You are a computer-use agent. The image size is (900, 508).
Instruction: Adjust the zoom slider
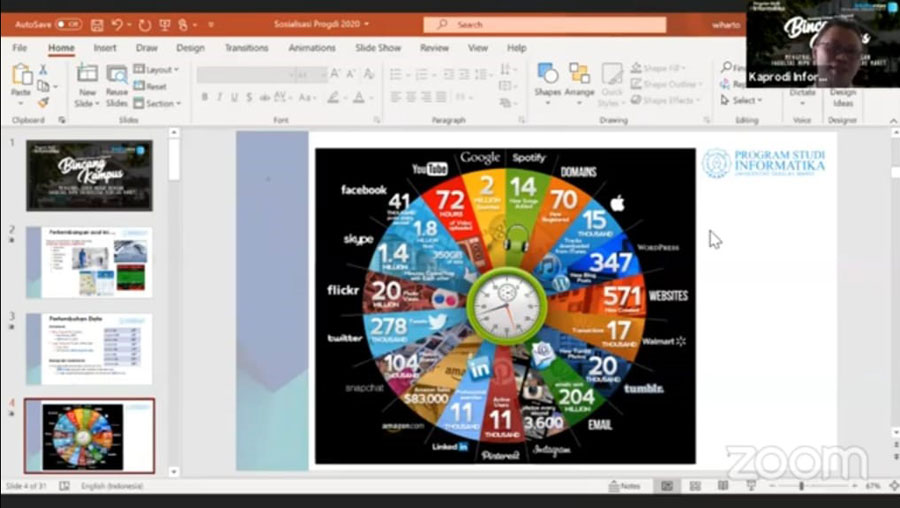click(801, 486)
